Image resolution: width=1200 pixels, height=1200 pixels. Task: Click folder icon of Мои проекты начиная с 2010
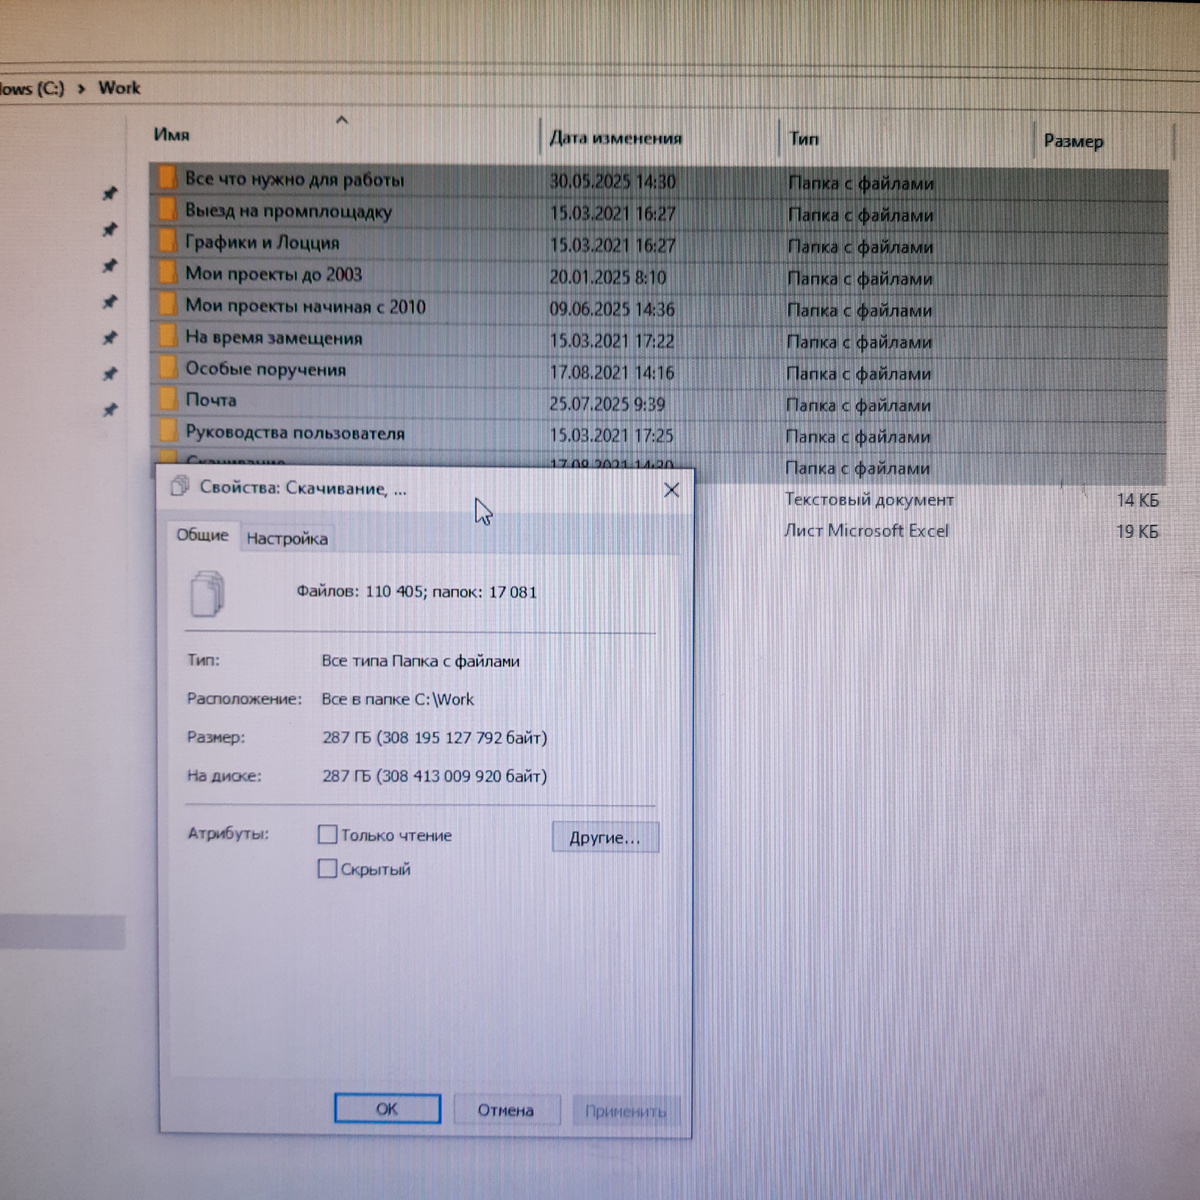tap(166, 306)
